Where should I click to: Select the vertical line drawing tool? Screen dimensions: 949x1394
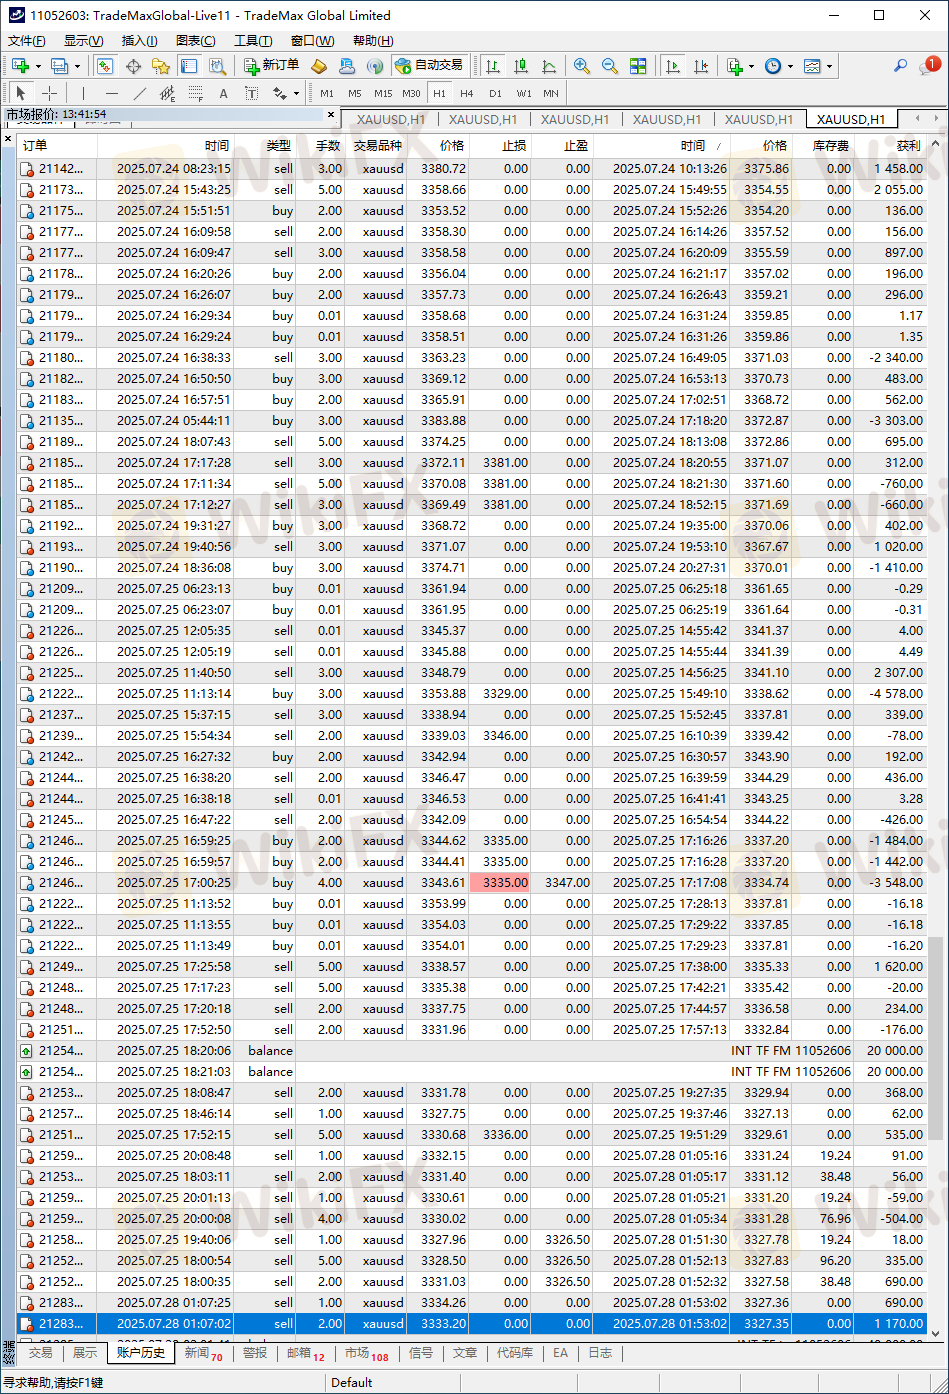[x=83, y=93]
